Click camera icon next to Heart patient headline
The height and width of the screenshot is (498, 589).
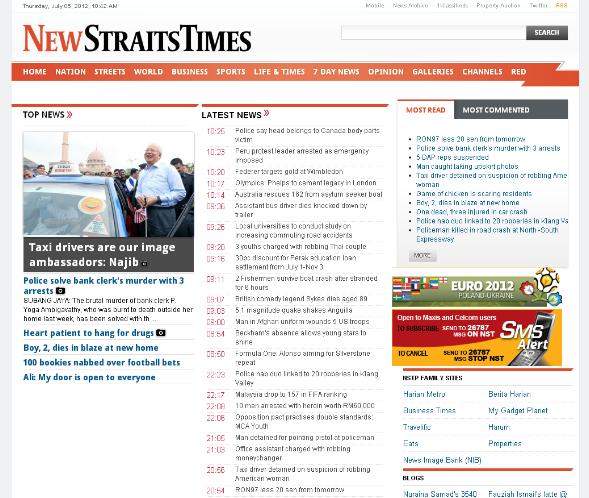pos(161,333)
